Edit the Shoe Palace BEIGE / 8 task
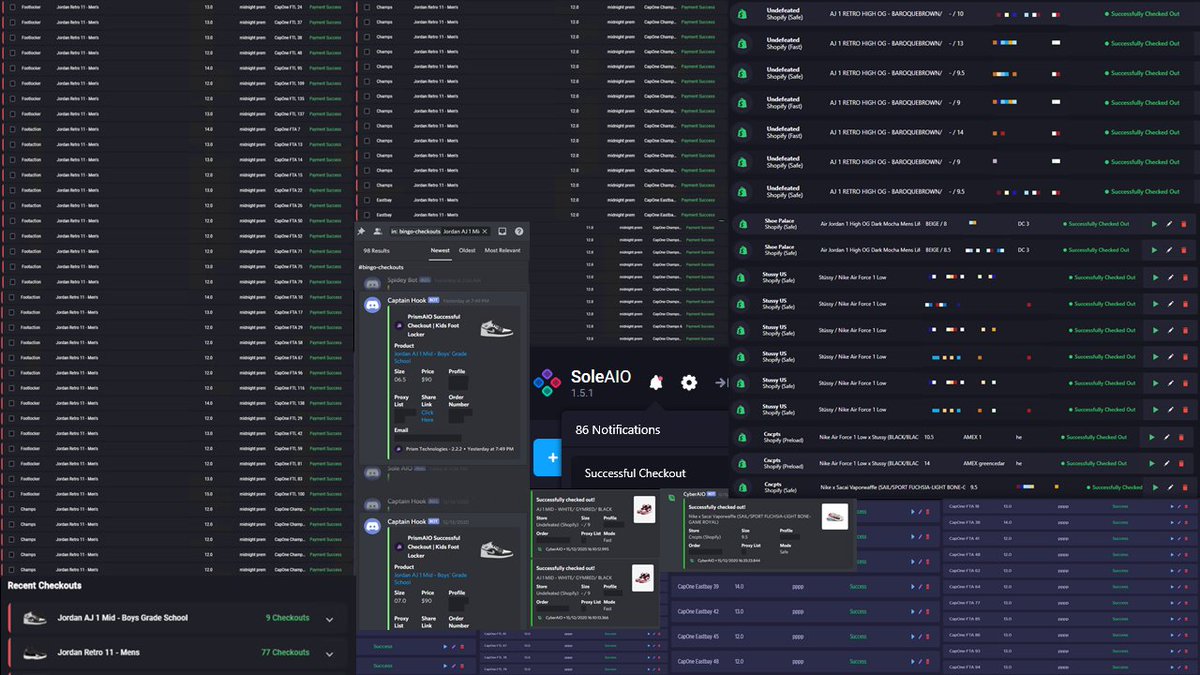This screenshot has height=675, width=1200. pyautogui.click(x=1169, y=224)
